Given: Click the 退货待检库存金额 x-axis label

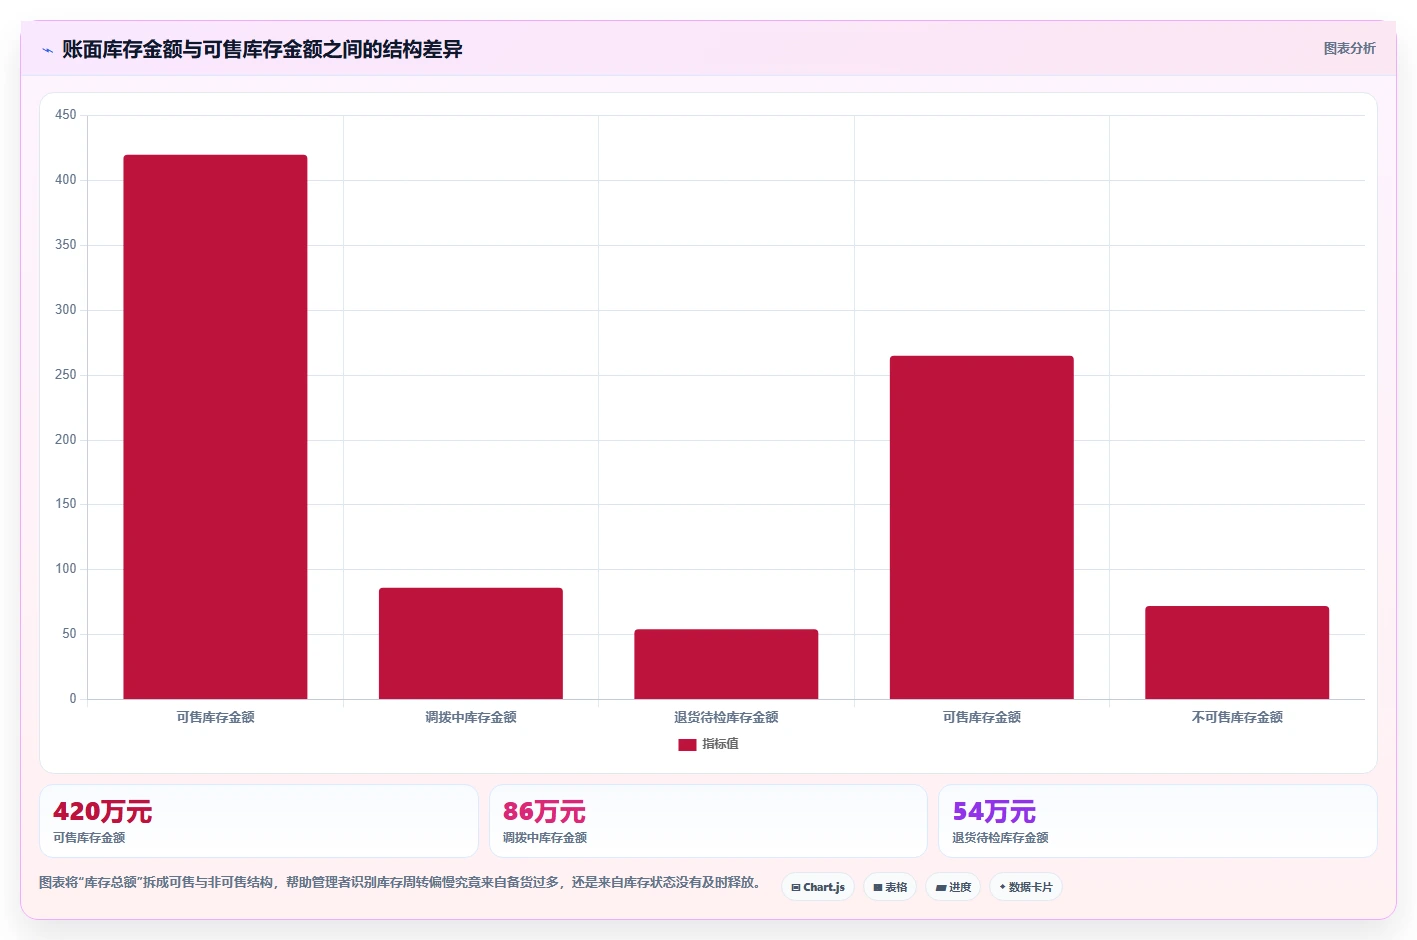Looking at the screenshot, I should click(726, 717).
